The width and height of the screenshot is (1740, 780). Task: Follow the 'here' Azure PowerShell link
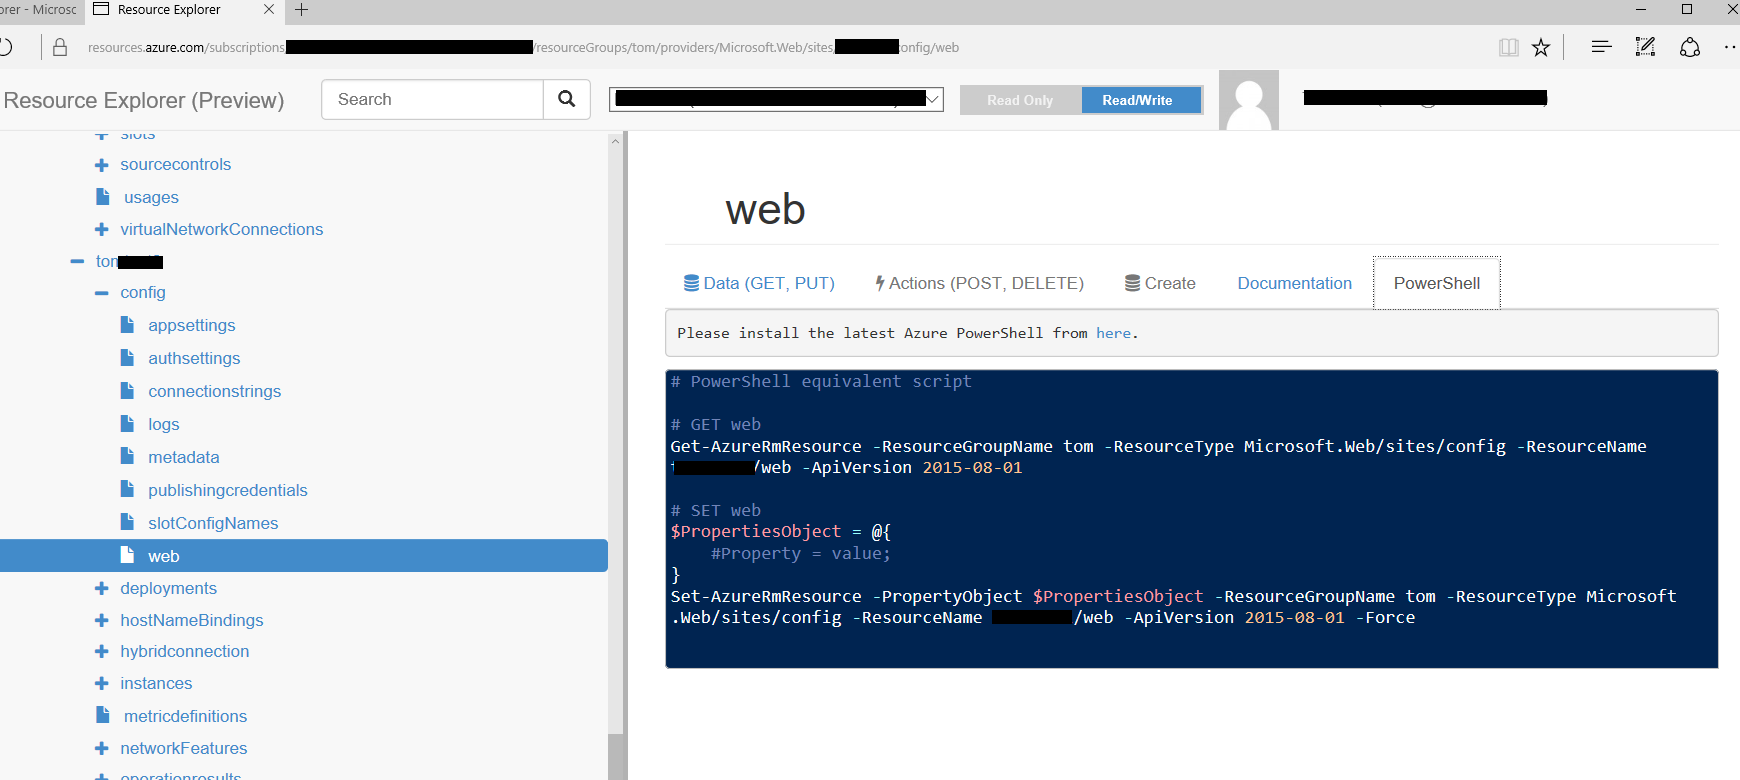[x=1113, y=333]
